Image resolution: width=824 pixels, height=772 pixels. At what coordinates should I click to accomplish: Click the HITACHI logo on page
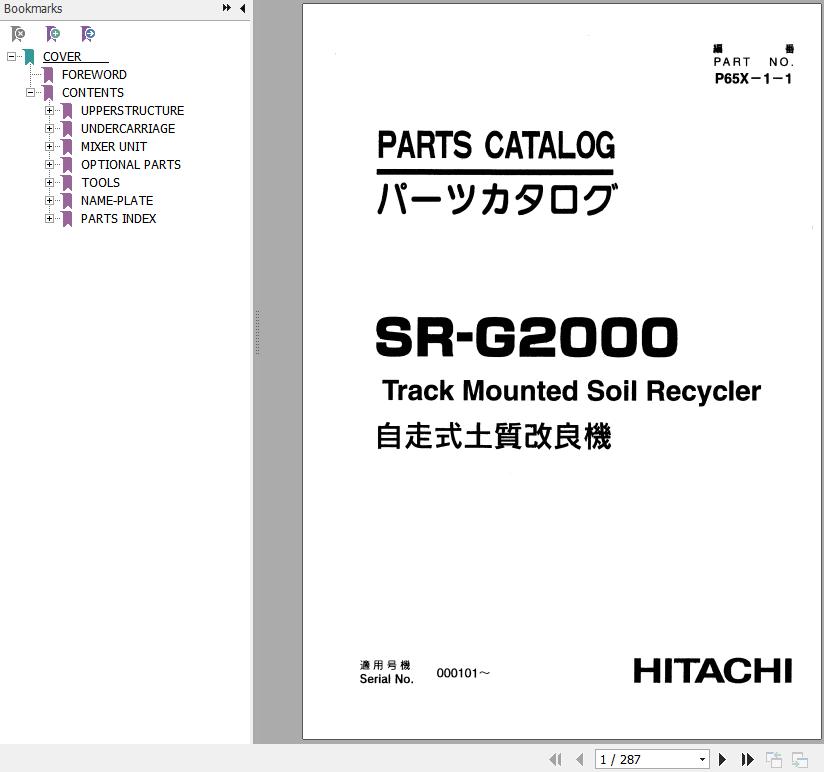(x=713, y=671)
